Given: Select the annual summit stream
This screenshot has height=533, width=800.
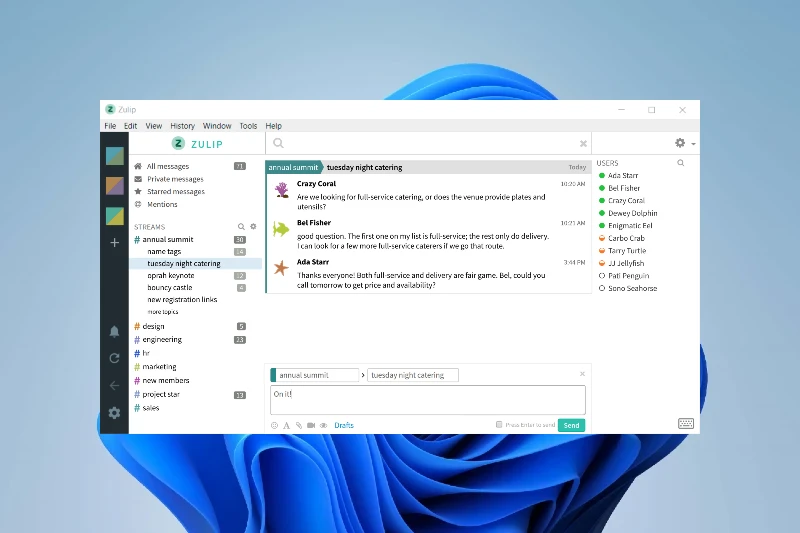Looking at the screenshot, I should click(168, 239).
